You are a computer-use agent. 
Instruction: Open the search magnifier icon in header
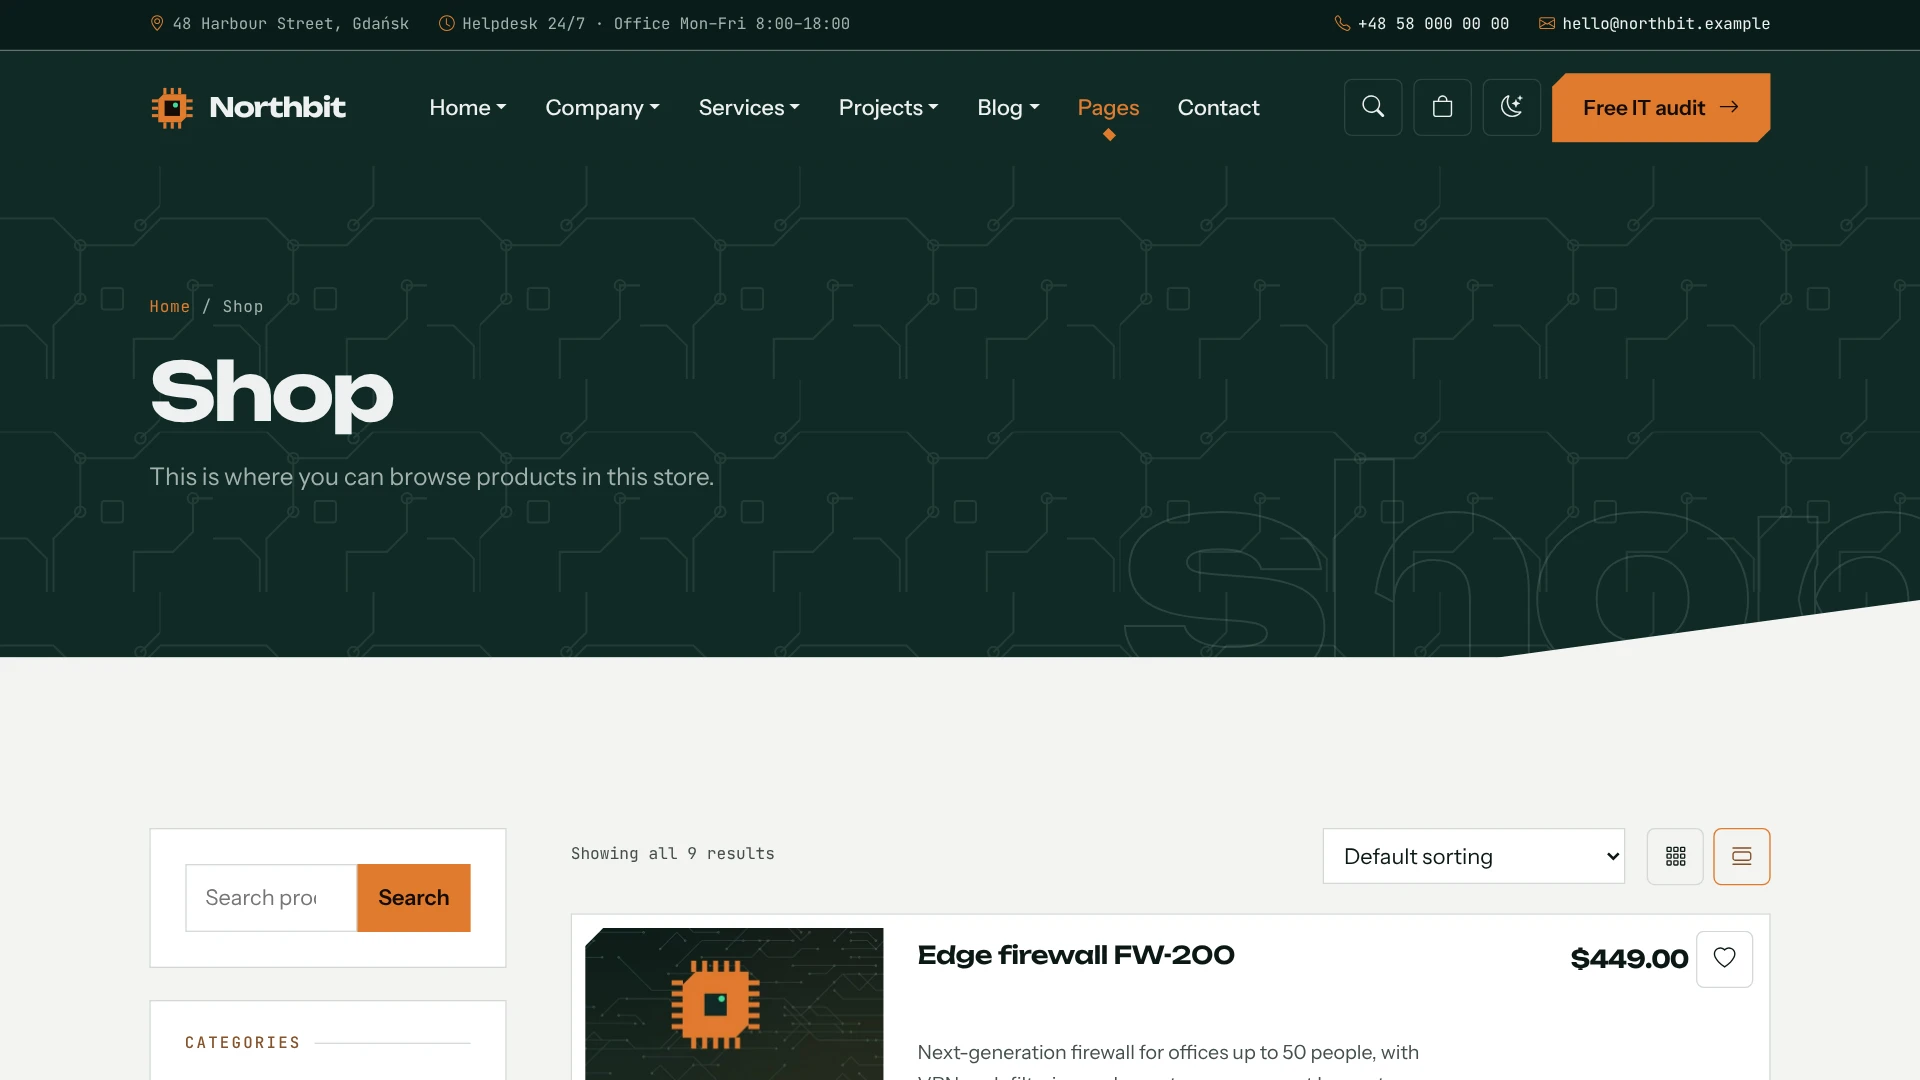click(x=1373, y=107)
